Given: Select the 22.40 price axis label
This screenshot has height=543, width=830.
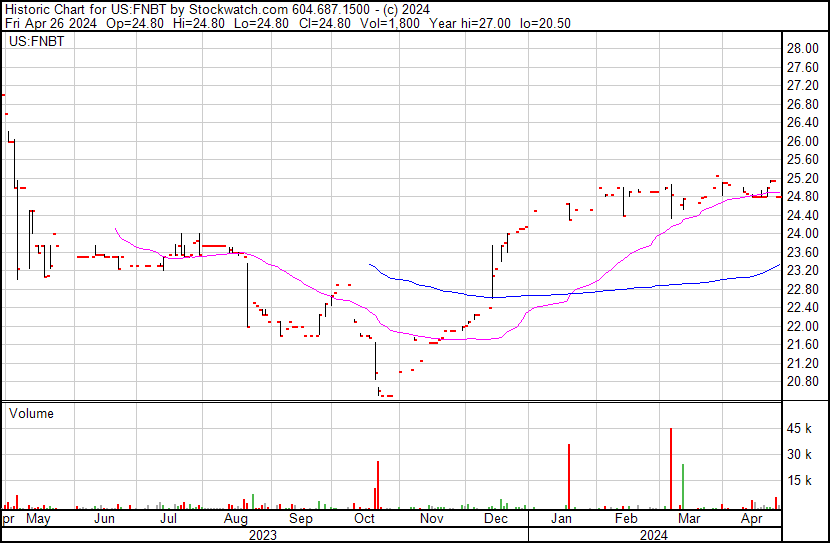Looking at the screenshot, I should point(802,308).
